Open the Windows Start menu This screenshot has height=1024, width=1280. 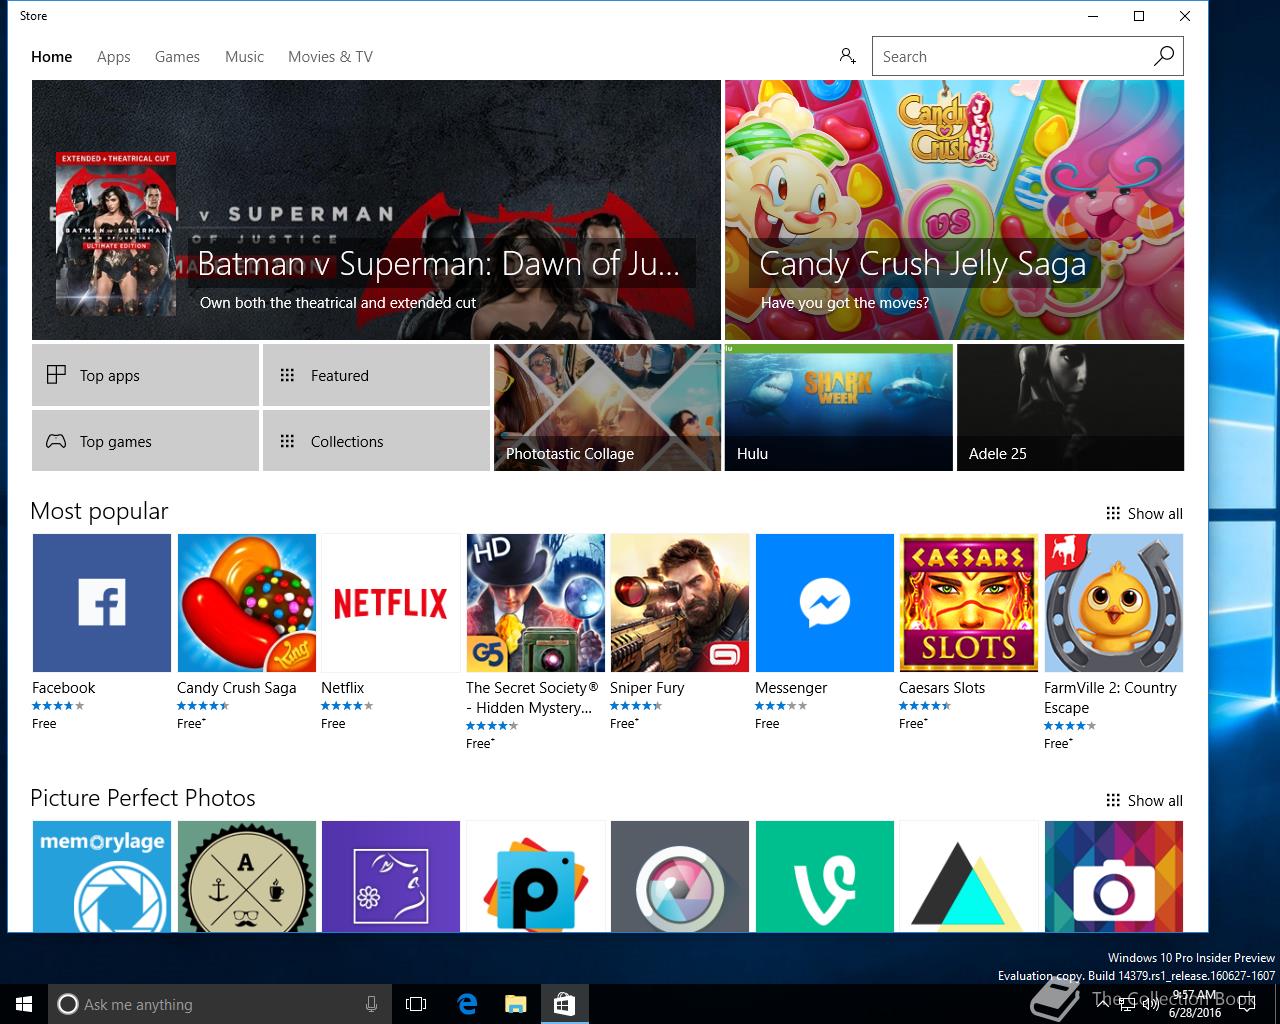pos(24,1004)
